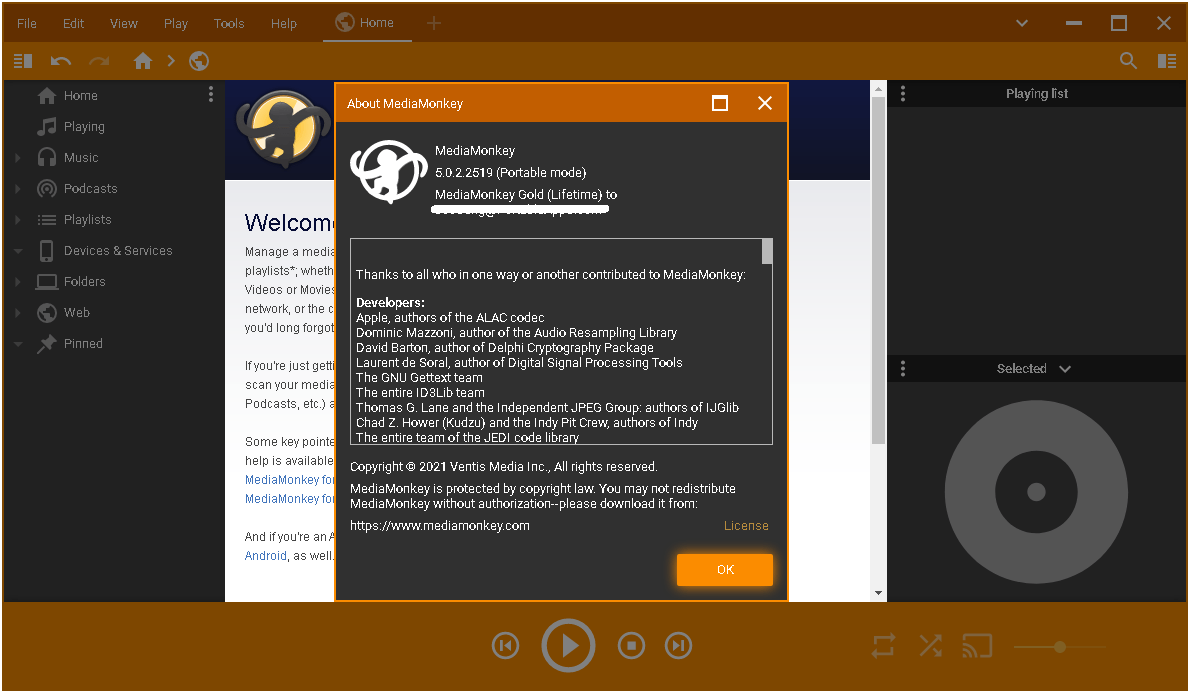Click the large Play button

pyautogui.click(x=568, y=646)
